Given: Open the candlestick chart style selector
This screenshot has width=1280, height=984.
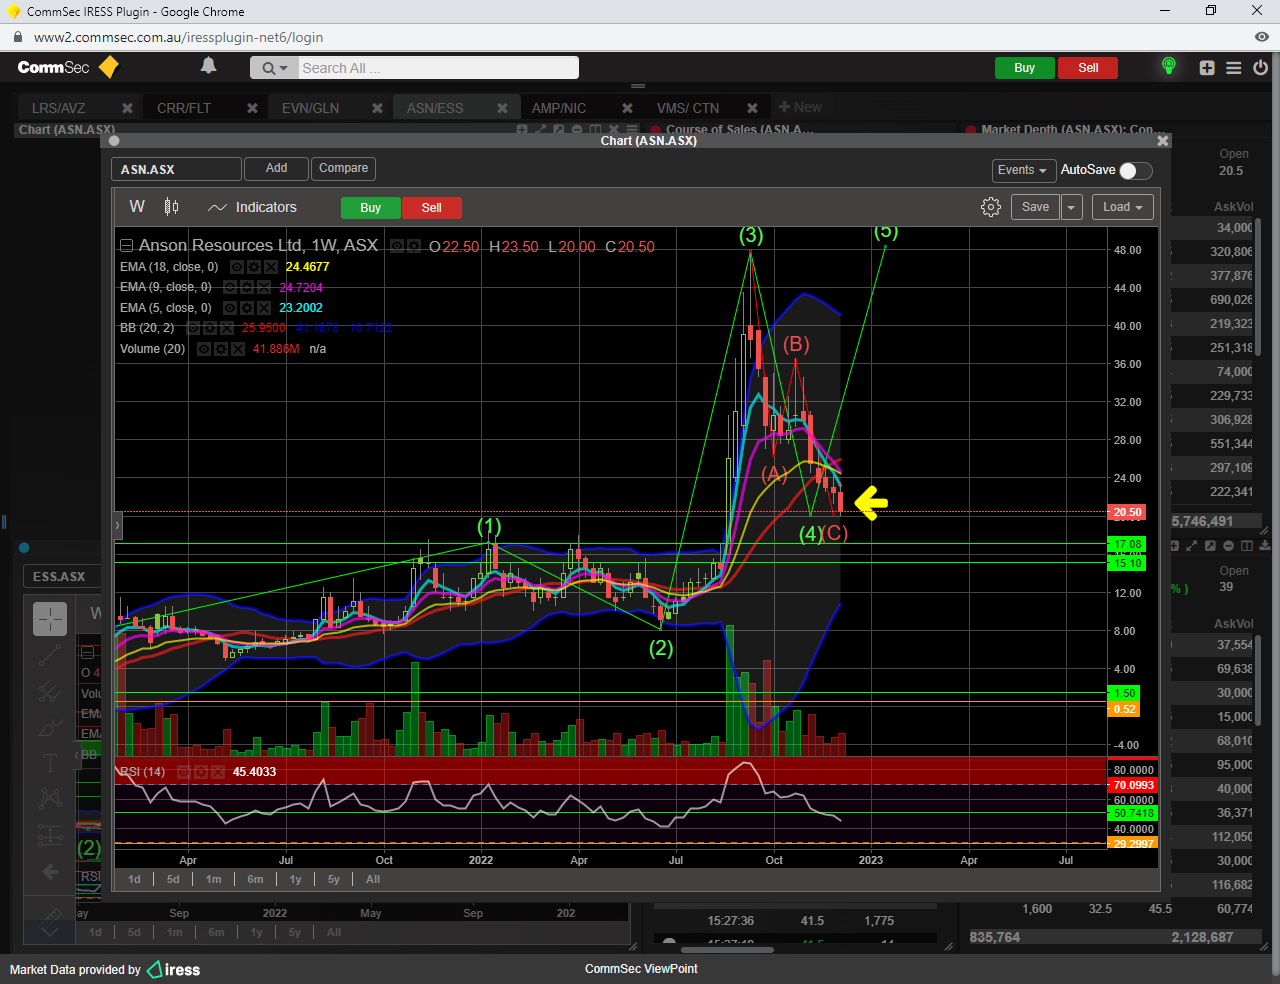Looking at the screenshot, I should click(171, 207).
